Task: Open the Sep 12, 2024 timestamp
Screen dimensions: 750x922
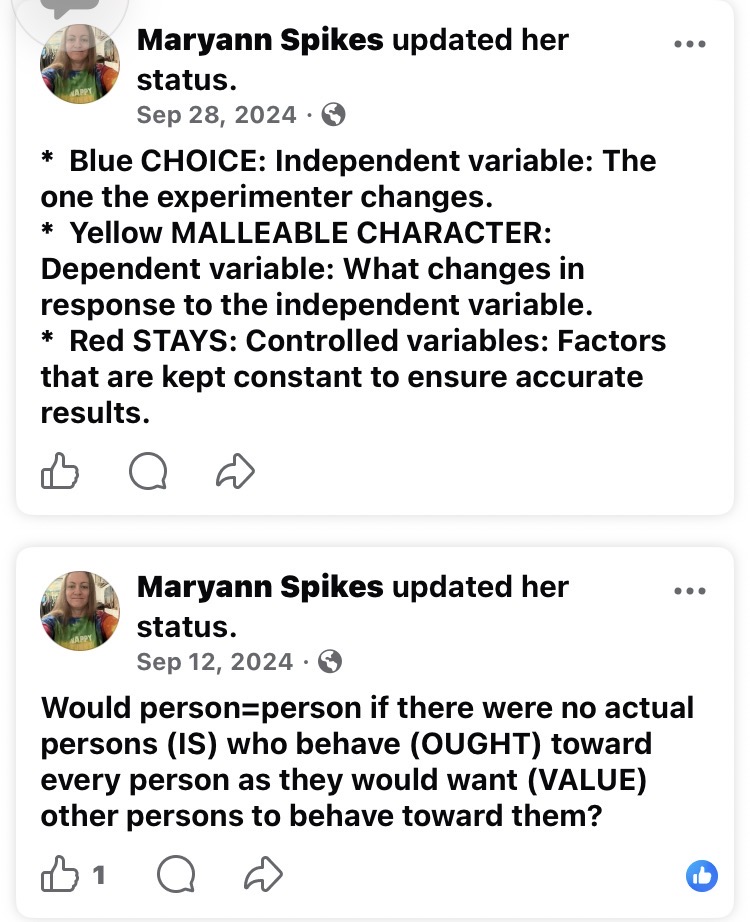Action: tap(215, 661)
